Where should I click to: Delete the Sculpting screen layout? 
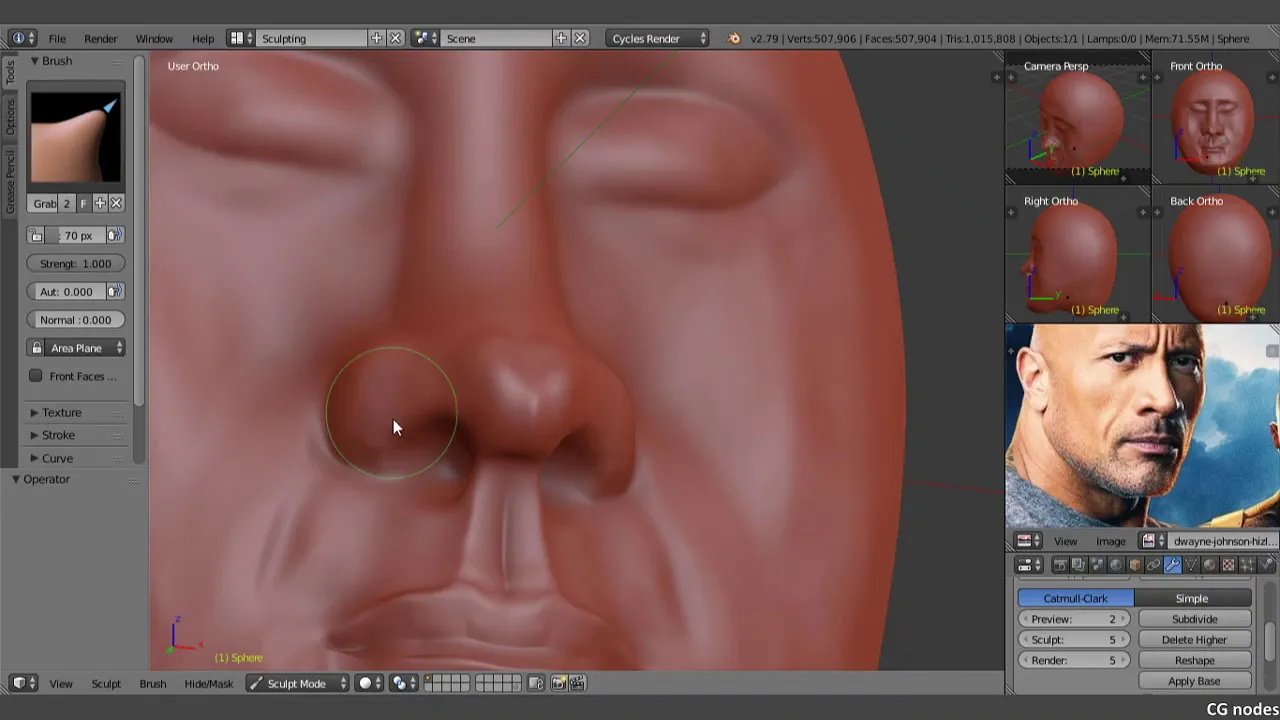point(395,38)
